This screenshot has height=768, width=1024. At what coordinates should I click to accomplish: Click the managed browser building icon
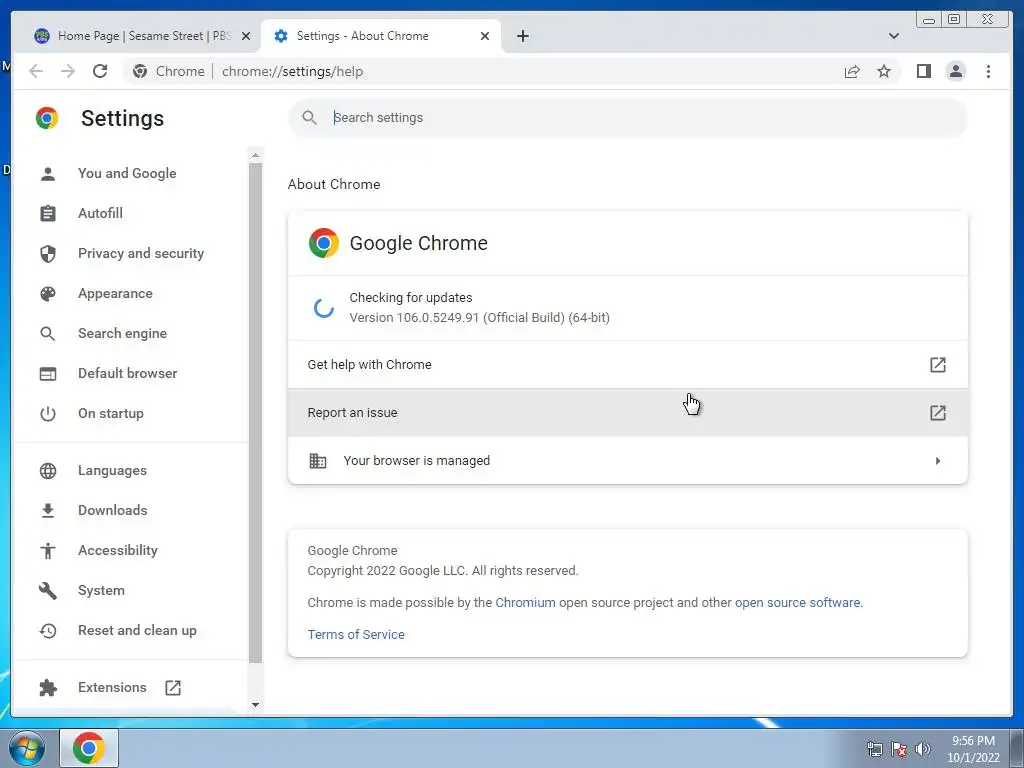pyautogui.click(x=318, y=461)
